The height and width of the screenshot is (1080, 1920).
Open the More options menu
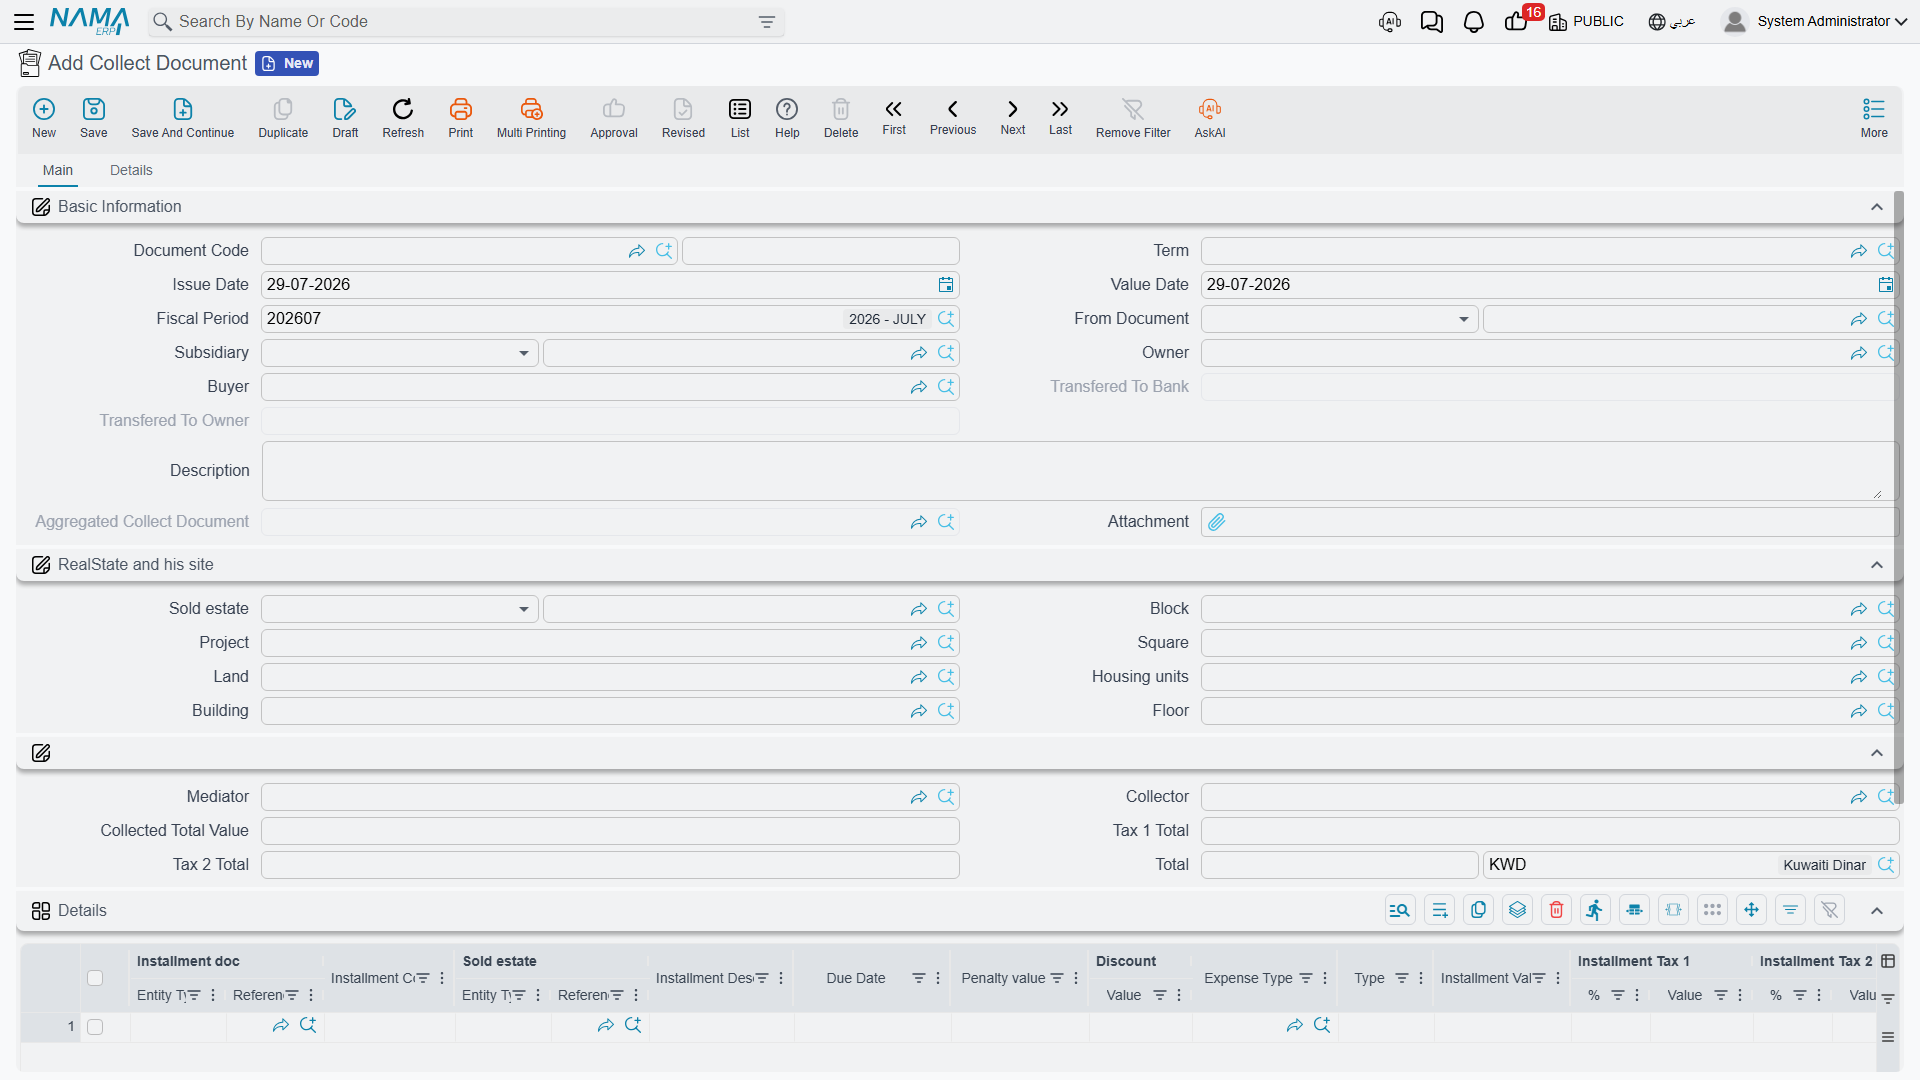pos(1874,117)
